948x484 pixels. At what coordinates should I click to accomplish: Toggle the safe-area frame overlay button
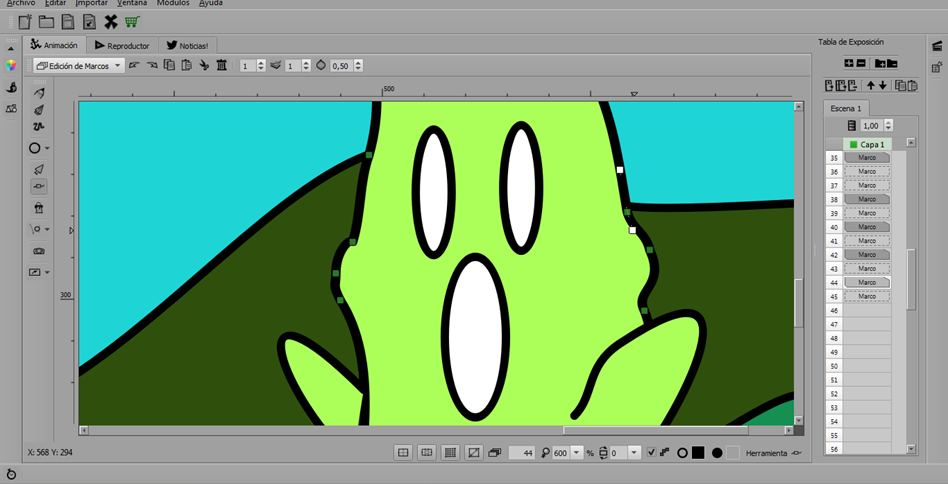tap(427, 453)
